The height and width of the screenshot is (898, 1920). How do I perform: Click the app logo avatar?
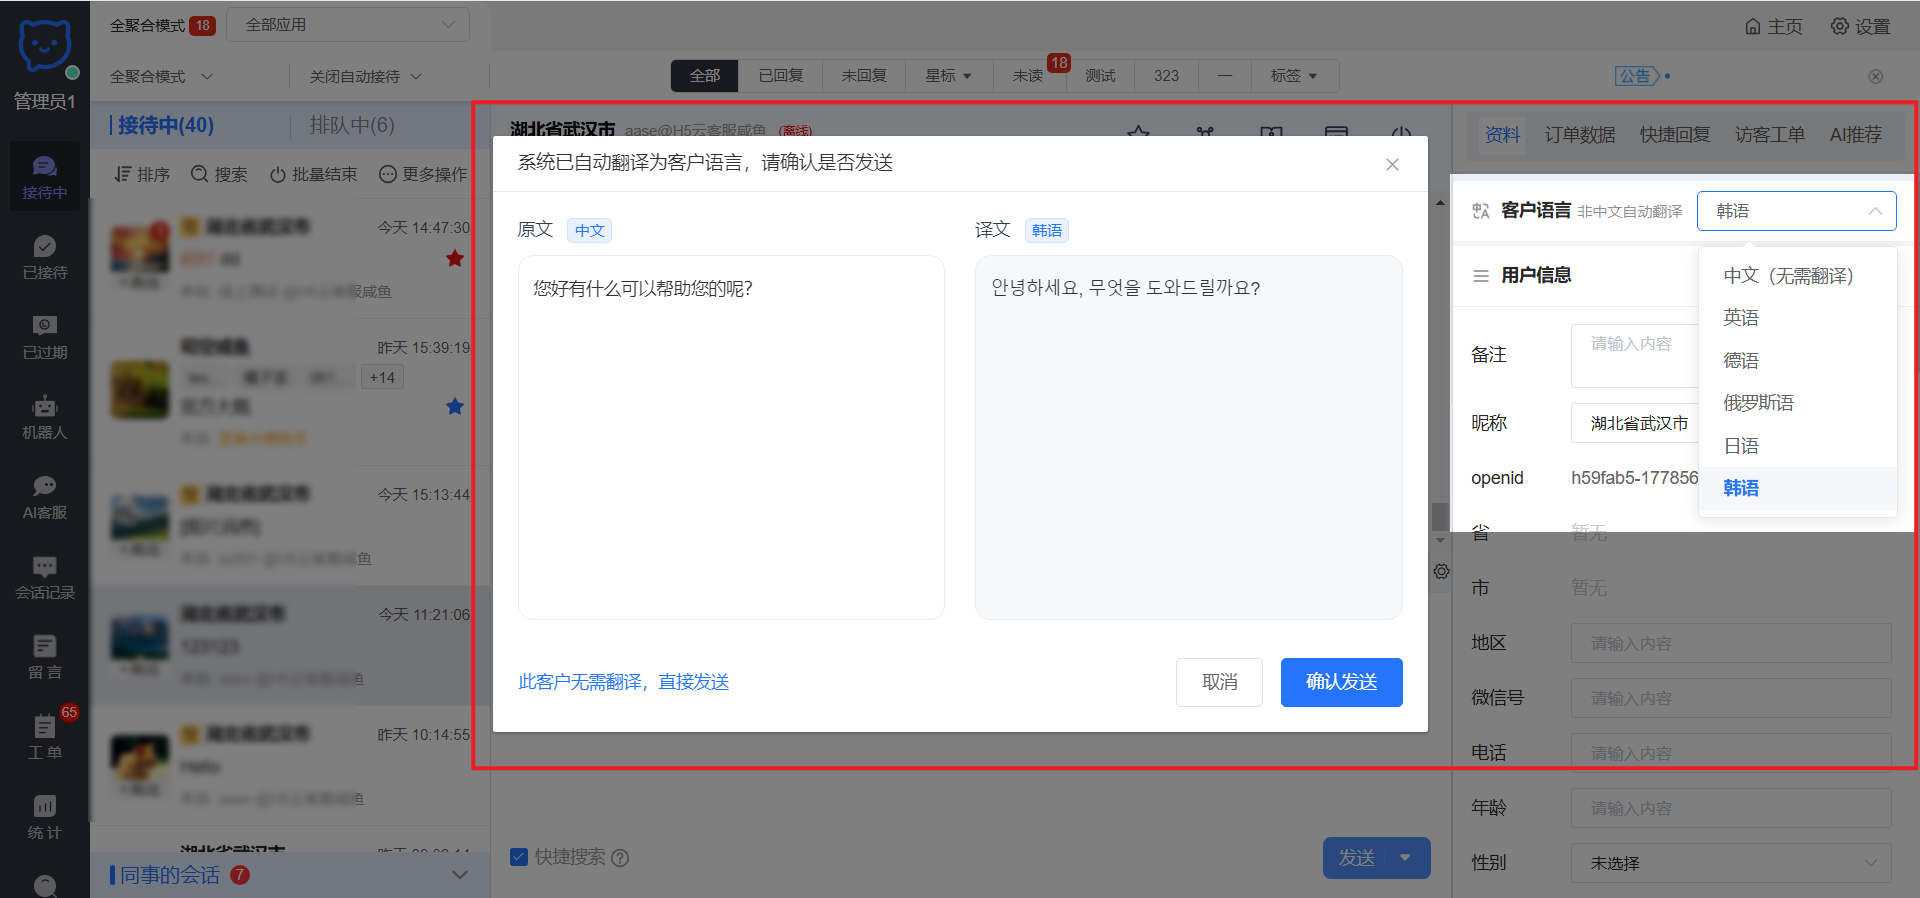45,46
